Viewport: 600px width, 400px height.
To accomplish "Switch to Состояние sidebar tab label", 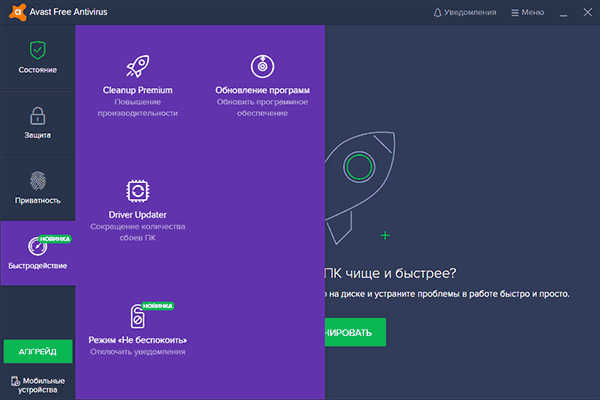I will coord(38,70).
